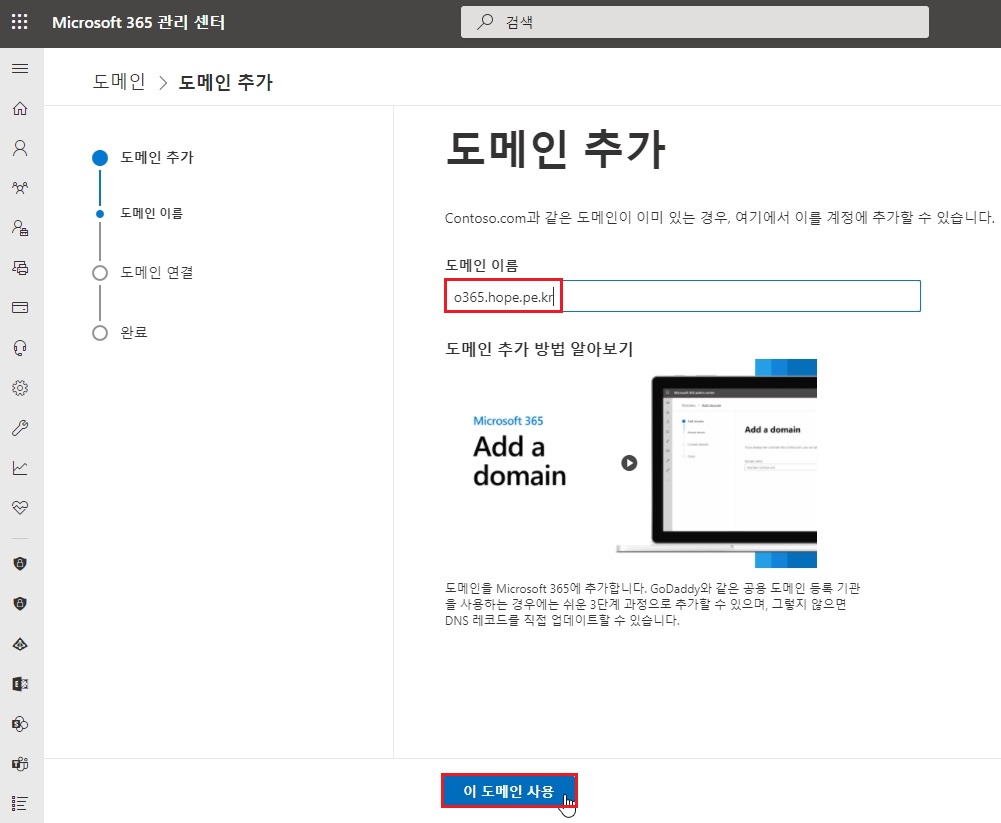This screenshot has width=1001, height=823.
Task: Open Teams admin center icon
Action: [20, 764]
